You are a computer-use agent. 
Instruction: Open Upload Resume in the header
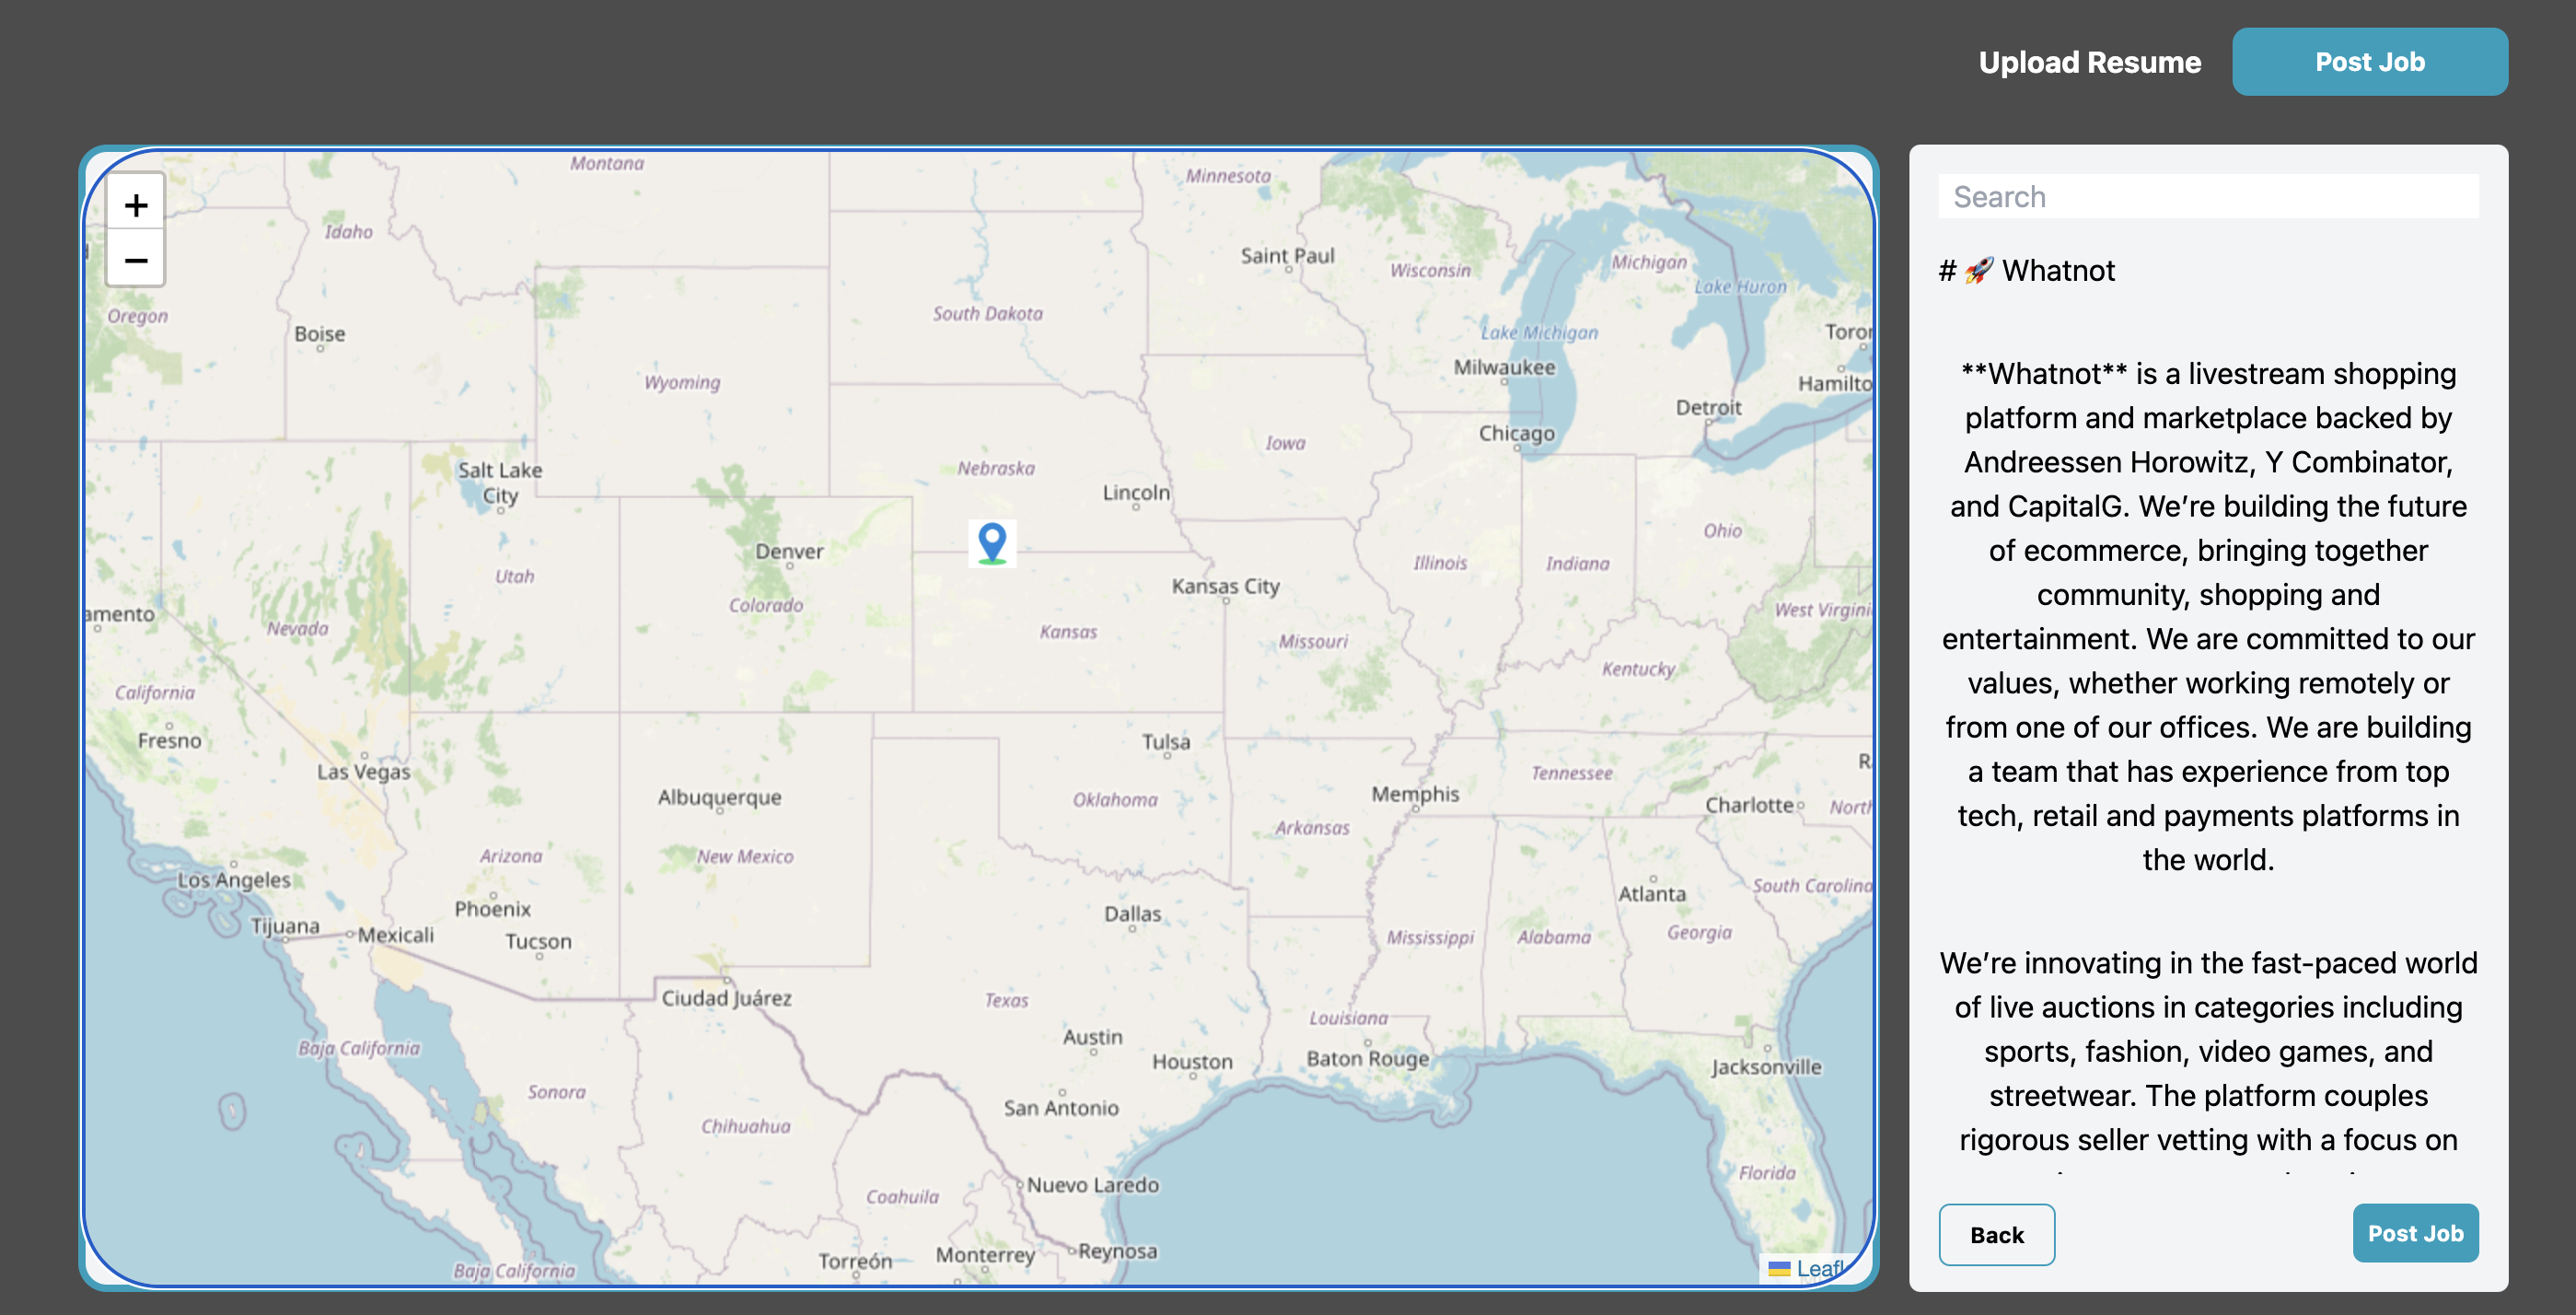2089,62
